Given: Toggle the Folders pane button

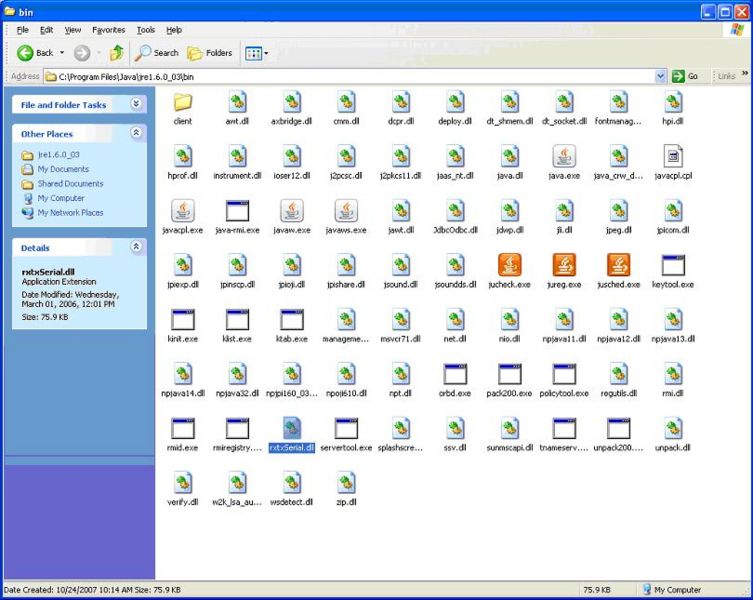Looking at the screenshot, I should 210,53.
